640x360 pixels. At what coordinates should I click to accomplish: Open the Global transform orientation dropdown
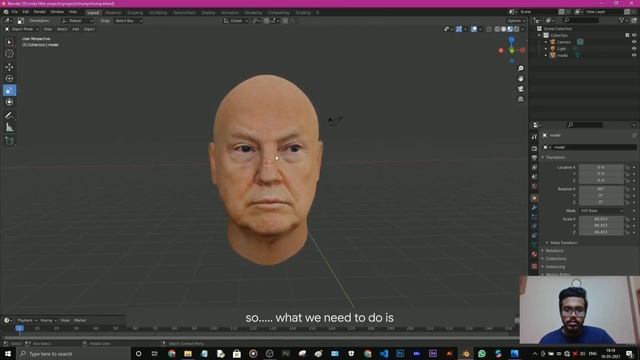tap(236, 21)
